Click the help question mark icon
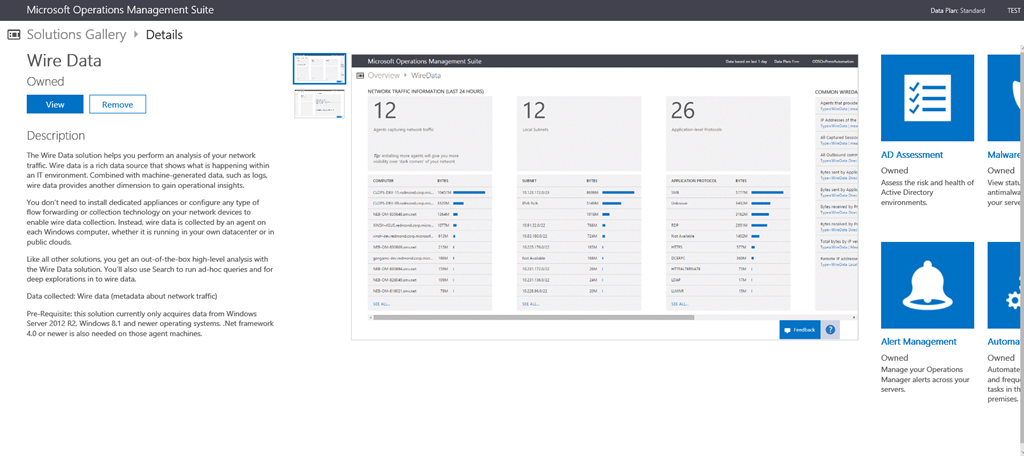 pyautogui.click(x=831, y=329)
